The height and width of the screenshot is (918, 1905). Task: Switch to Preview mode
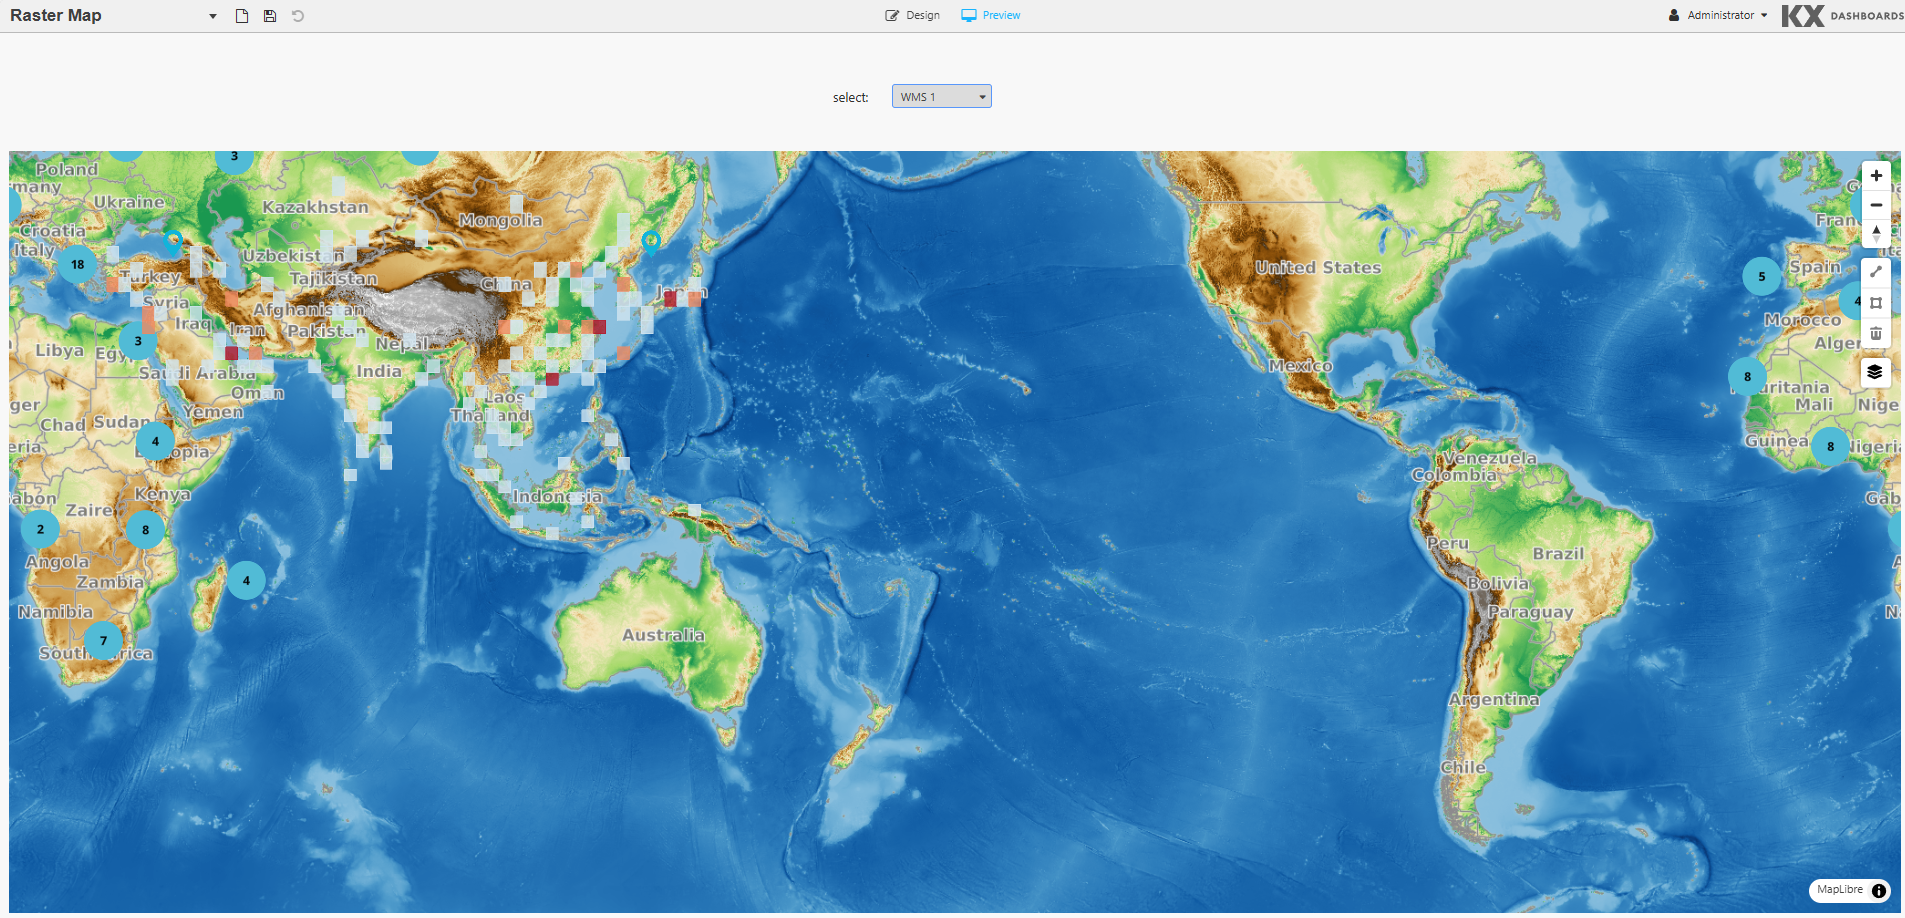[991, 15]
